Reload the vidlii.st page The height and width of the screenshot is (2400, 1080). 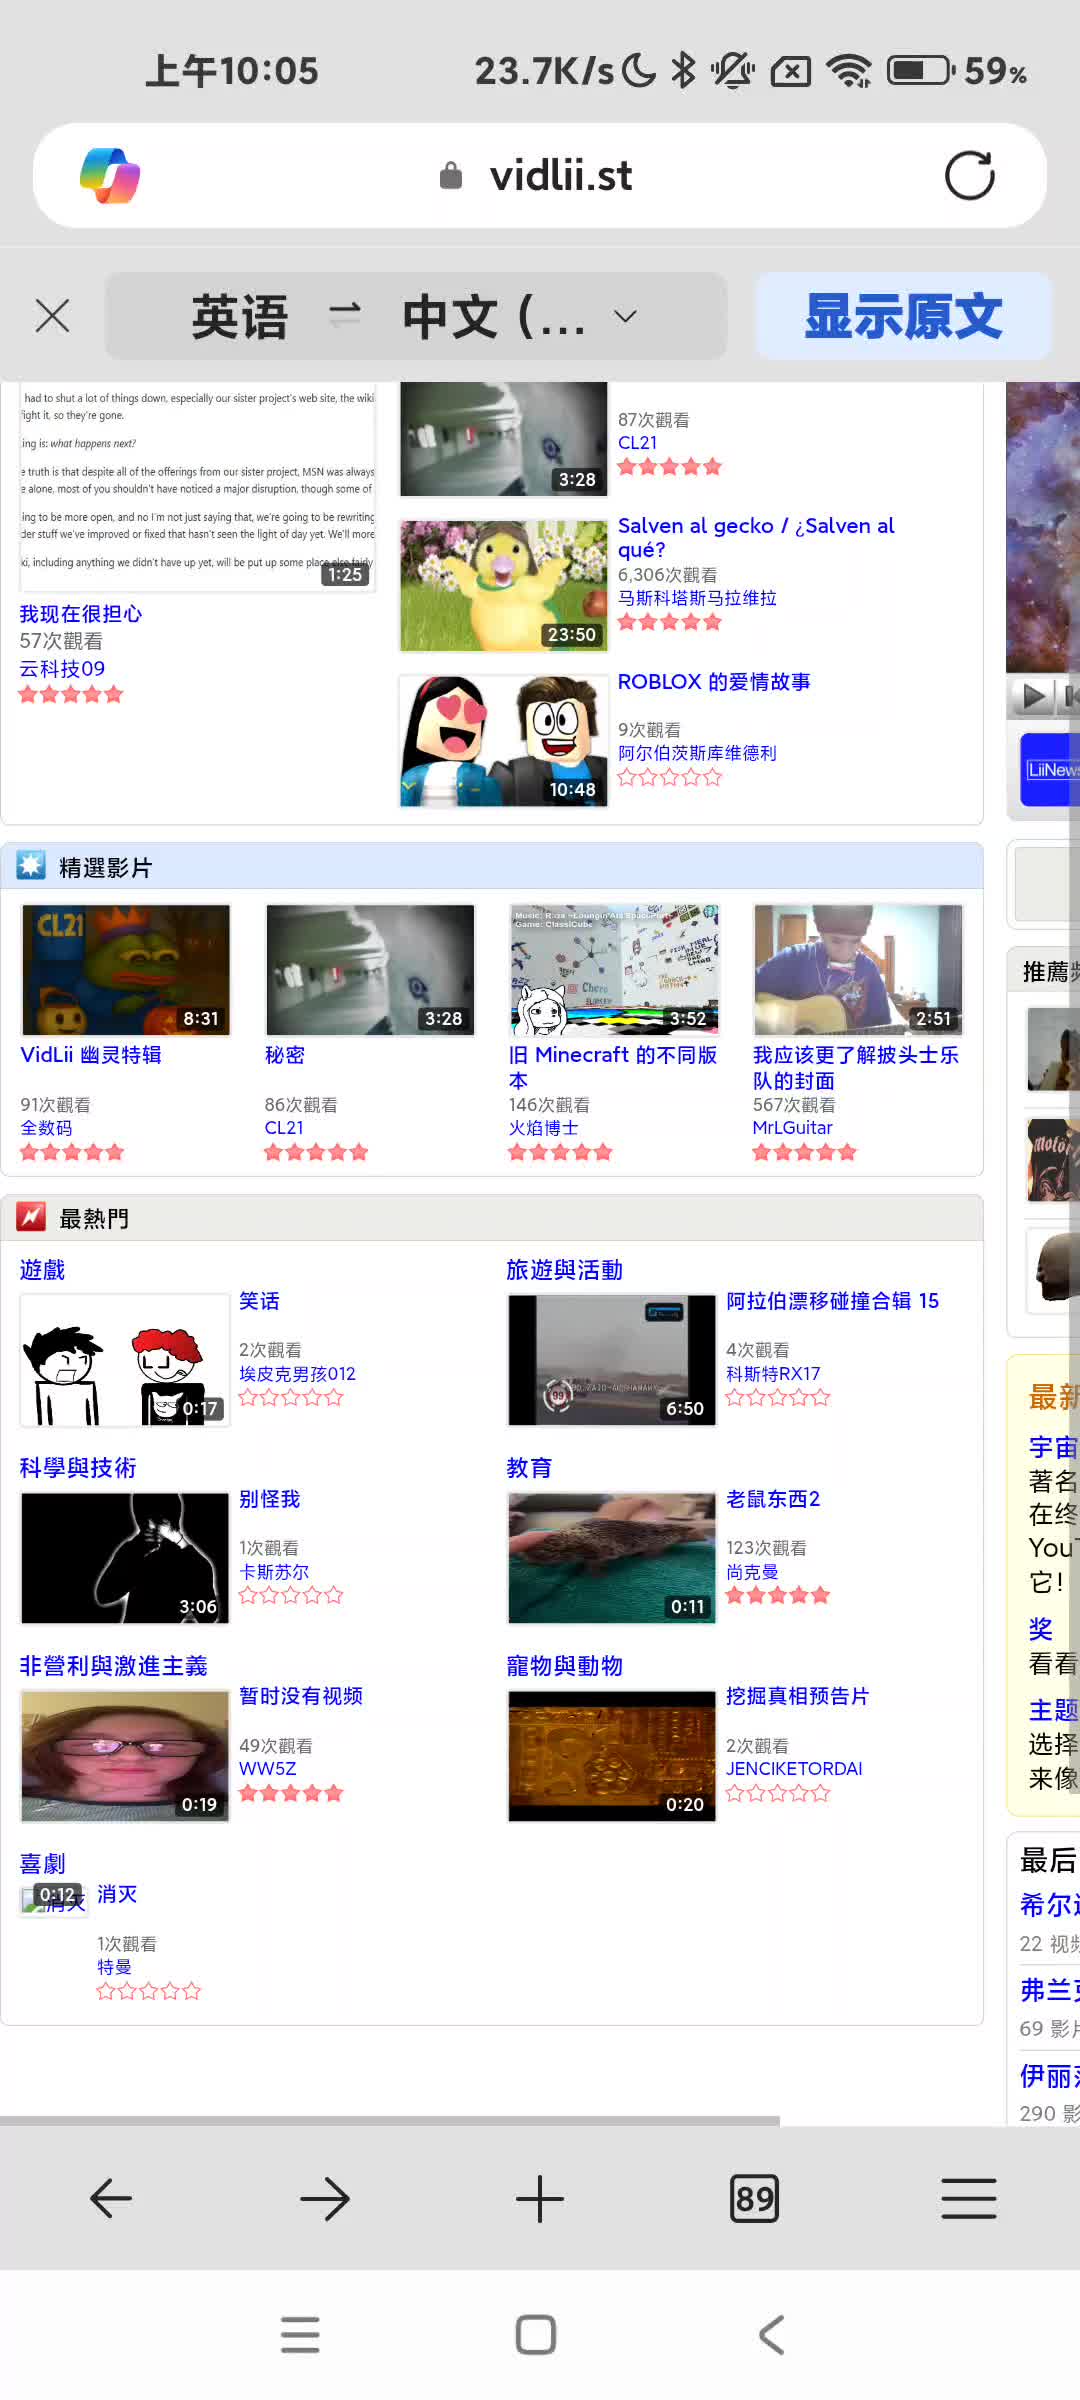[x=969, y=176]
